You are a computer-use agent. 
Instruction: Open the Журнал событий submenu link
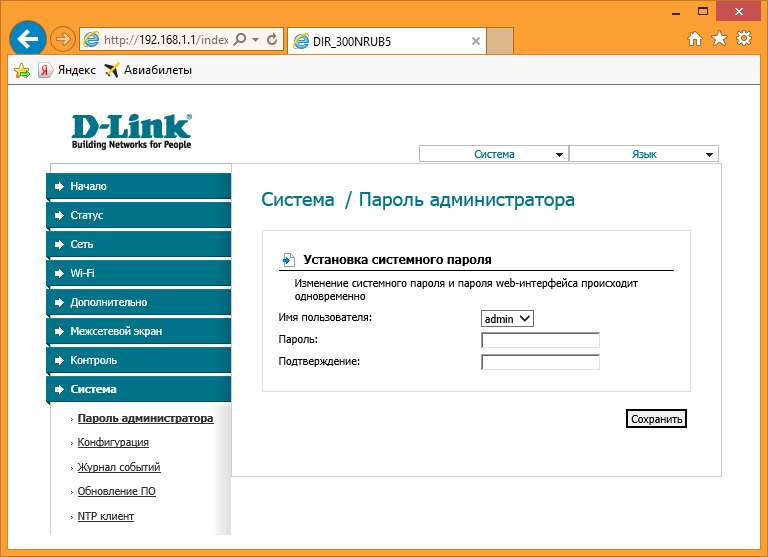[119, 467]
